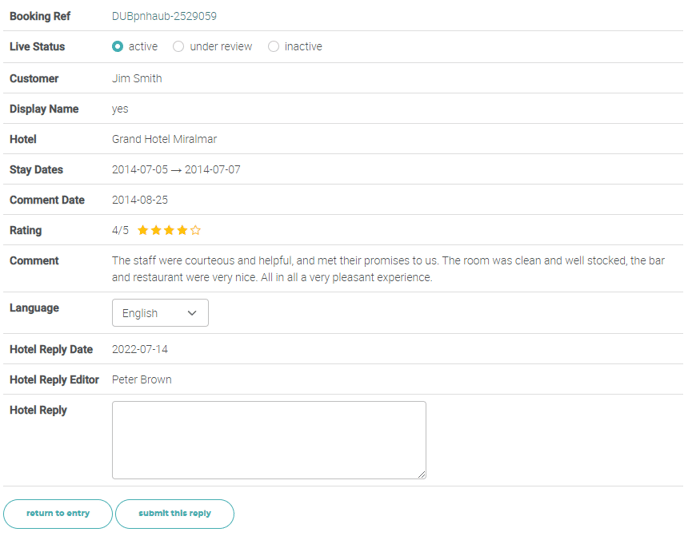The image size is (688, 540).
Task: Click the hotel name Grand Hotel Miralmar
Action: point(164,139)
